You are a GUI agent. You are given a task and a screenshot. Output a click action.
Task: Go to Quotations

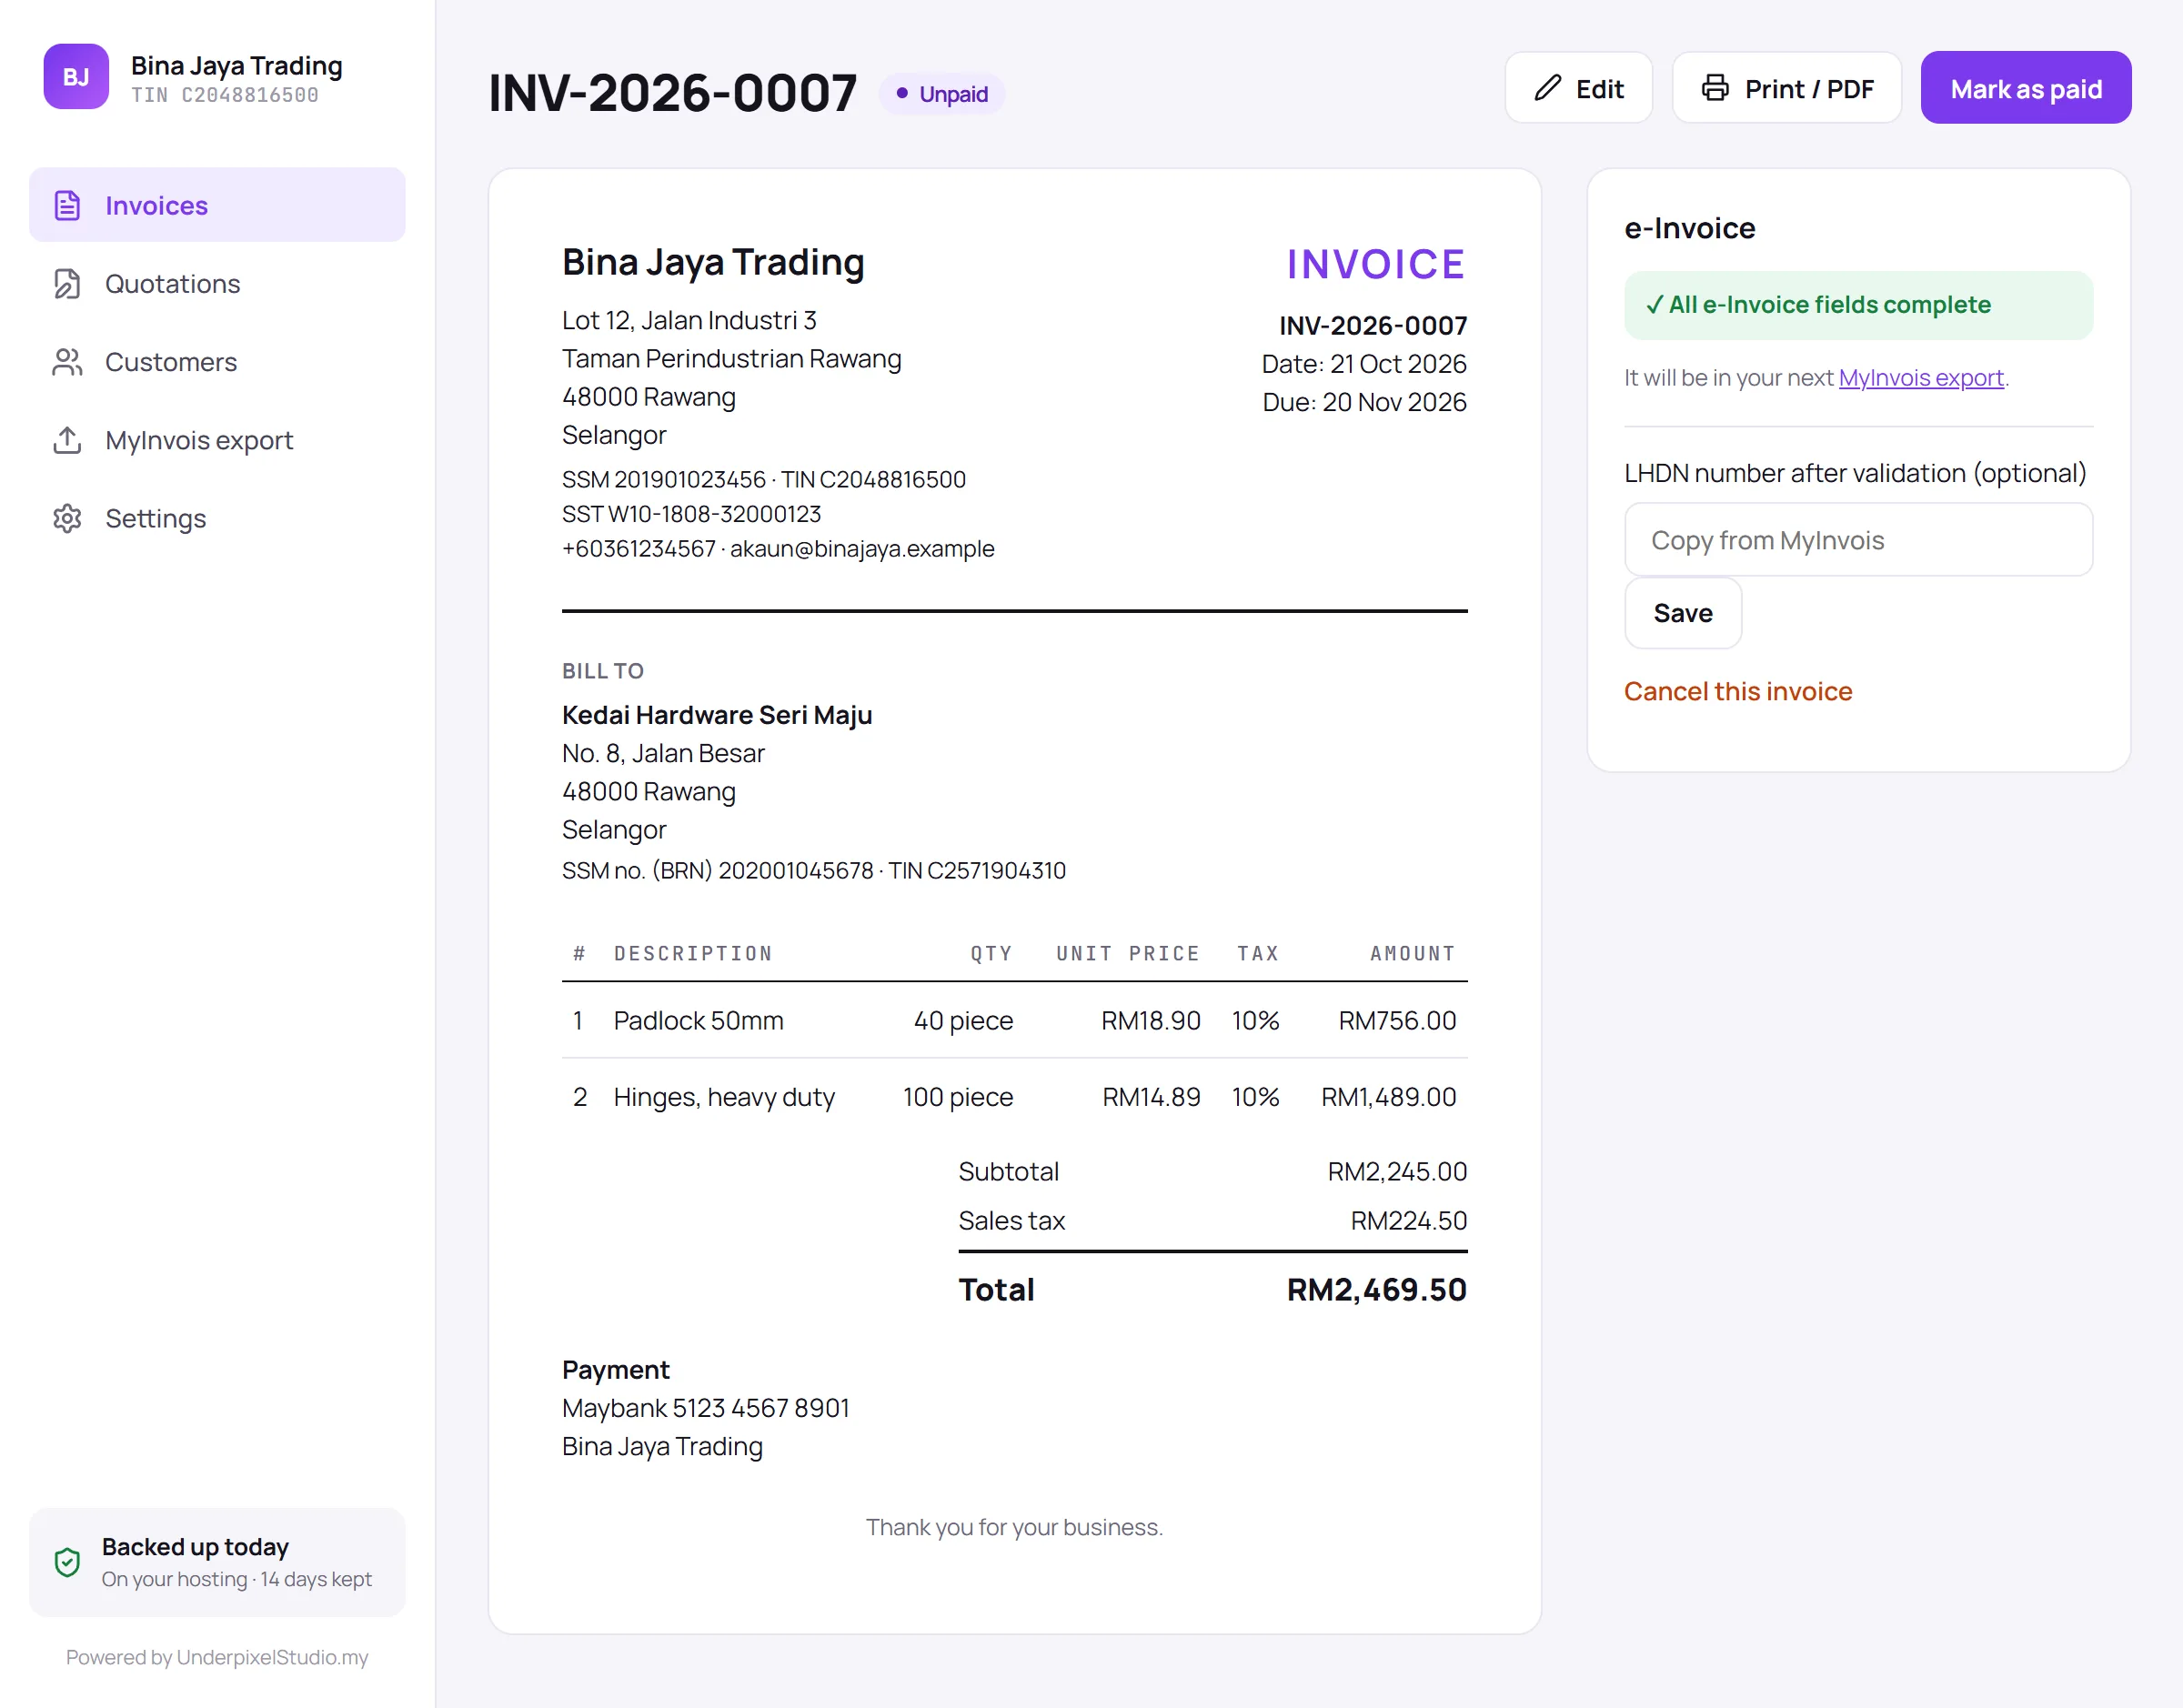pos(217,283)
